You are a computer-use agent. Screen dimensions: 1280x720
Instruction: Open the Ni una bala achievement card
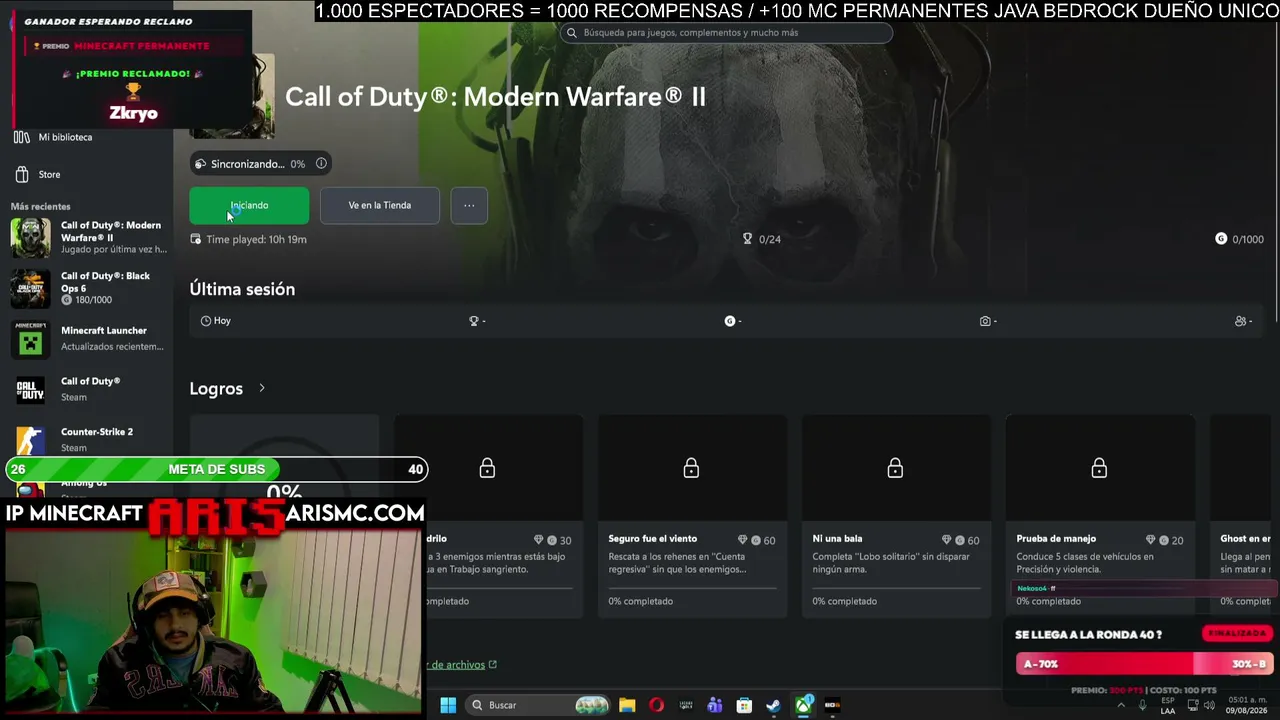tap(896, 516)
